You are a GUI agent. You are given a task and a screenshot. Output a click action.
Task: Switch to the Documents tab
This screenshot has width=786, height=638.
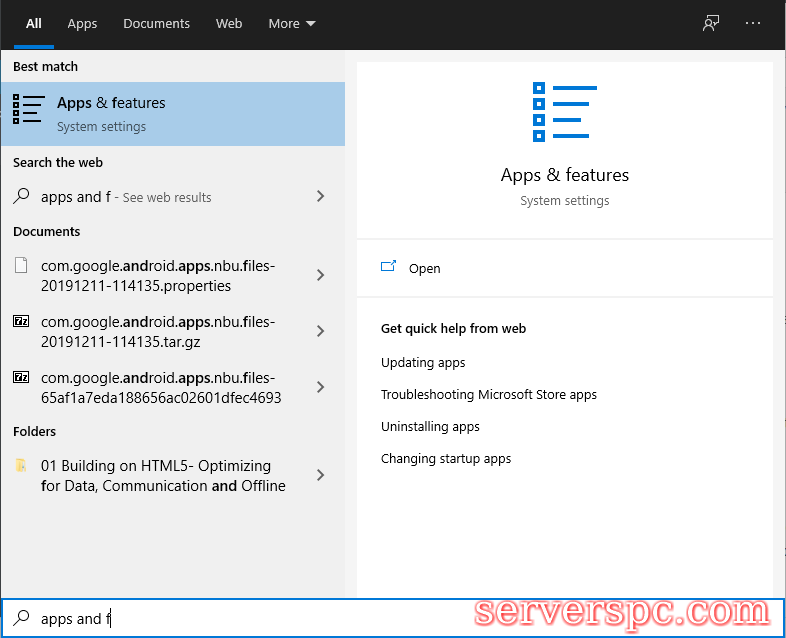click(x=156, y=23)
